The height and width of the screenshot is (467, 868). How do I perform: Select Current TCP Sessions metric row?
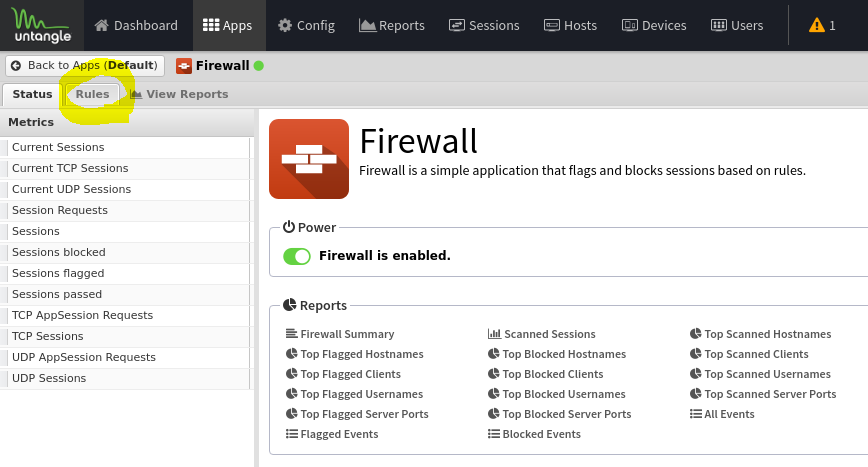[126, 168]
